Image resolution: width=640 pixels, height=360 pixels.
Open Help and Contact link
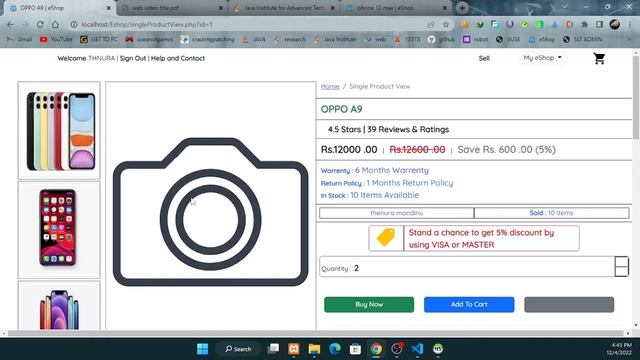178,58
